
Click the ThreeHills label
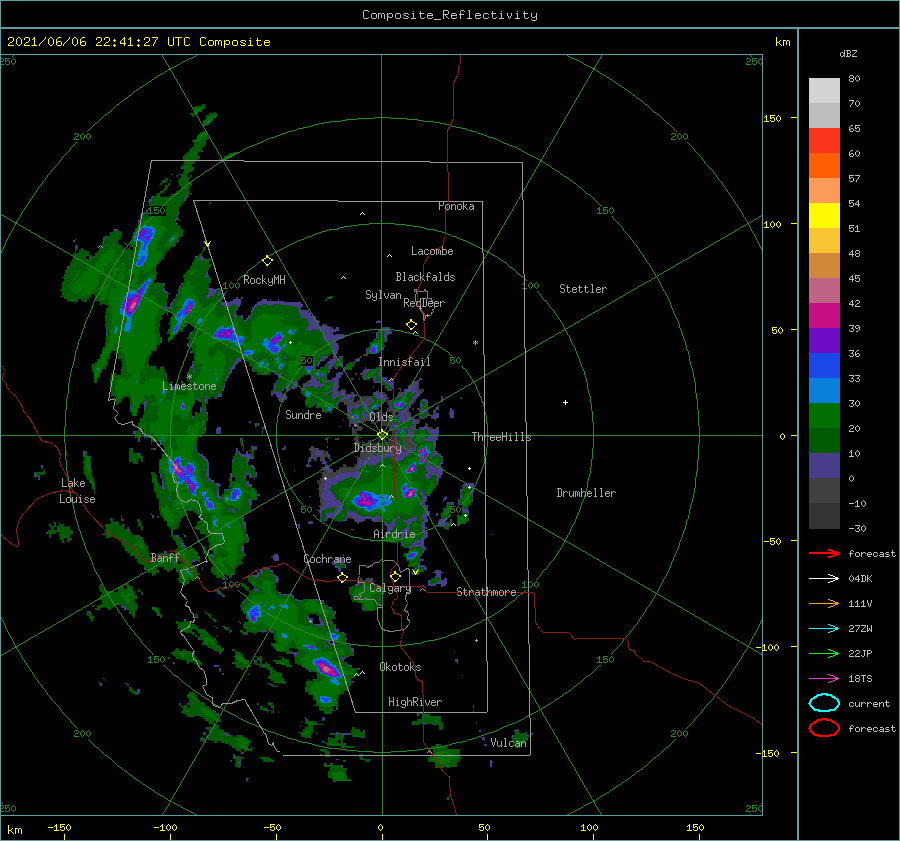tap(502, 437)
